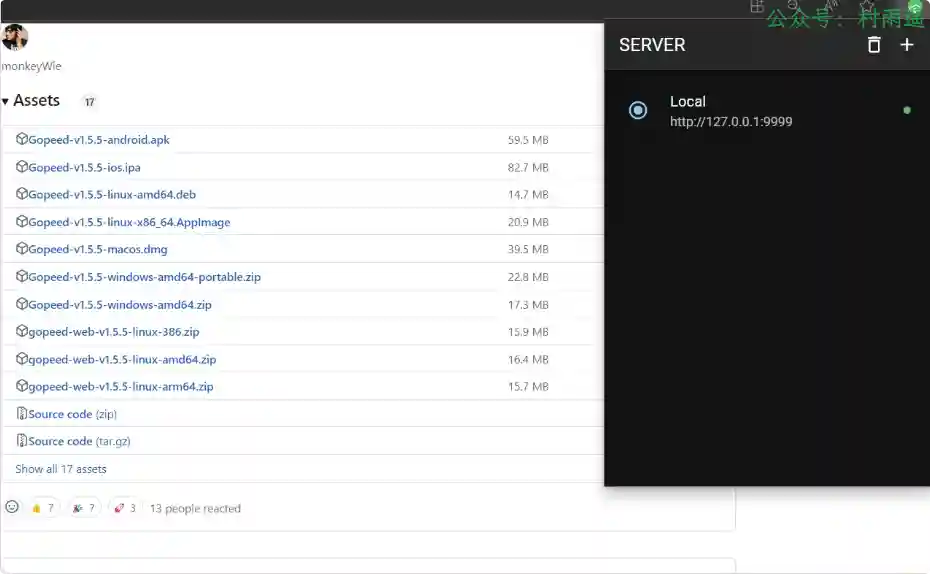
Task: Click the rocket reaction with 3
Action: [x=125, y=508]
